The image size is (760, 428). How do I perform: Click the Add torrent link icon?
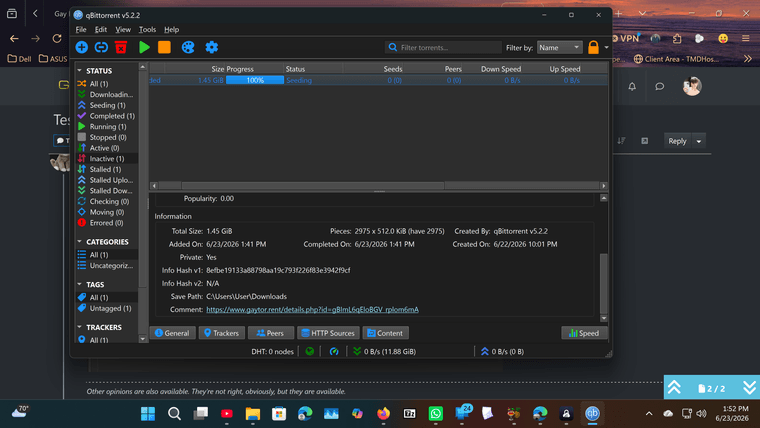(101, 48)
